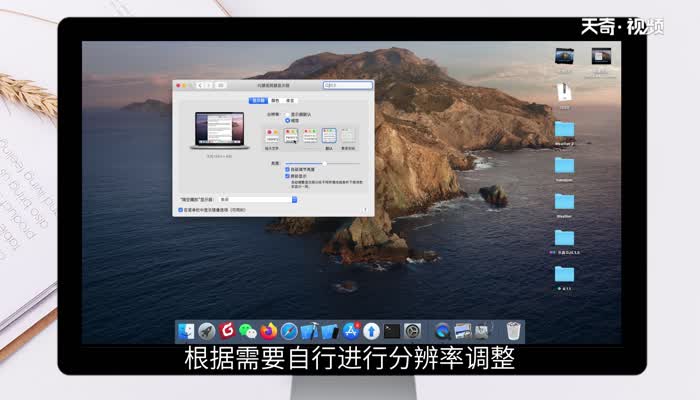Screen dimensions: 700x400
Task: Open the AirPlay display dropdown
Action: [x=258, y=199]
